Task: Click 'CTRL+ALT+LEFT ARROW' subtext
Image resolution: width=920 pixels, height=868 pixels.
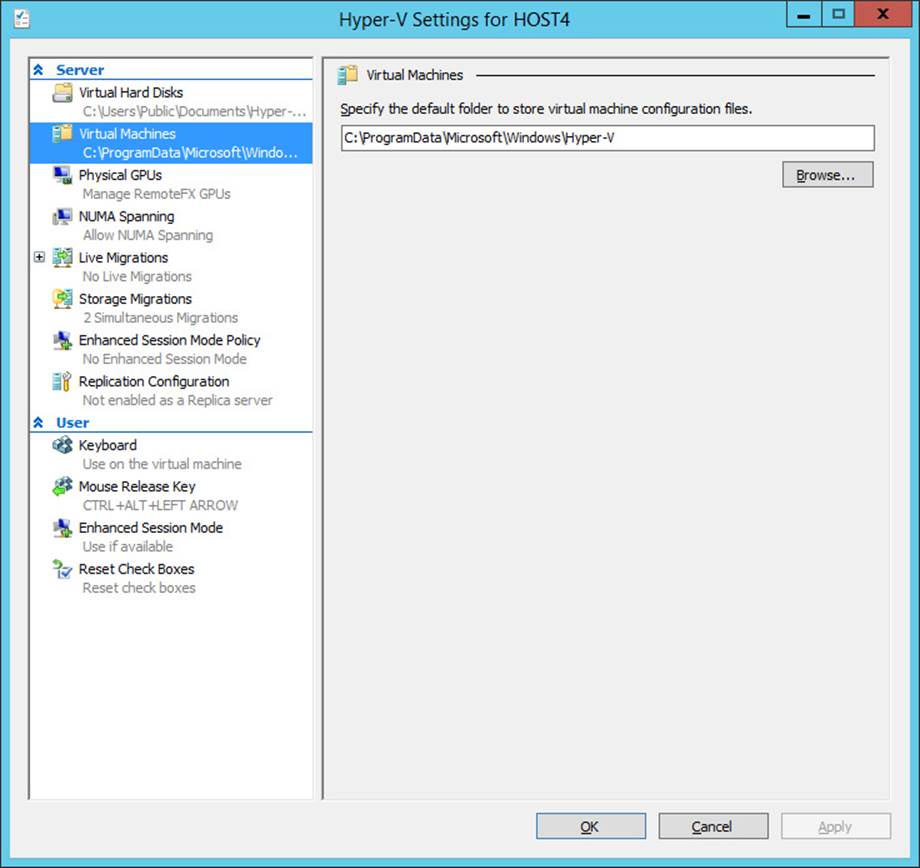Action: coord(160,505)
